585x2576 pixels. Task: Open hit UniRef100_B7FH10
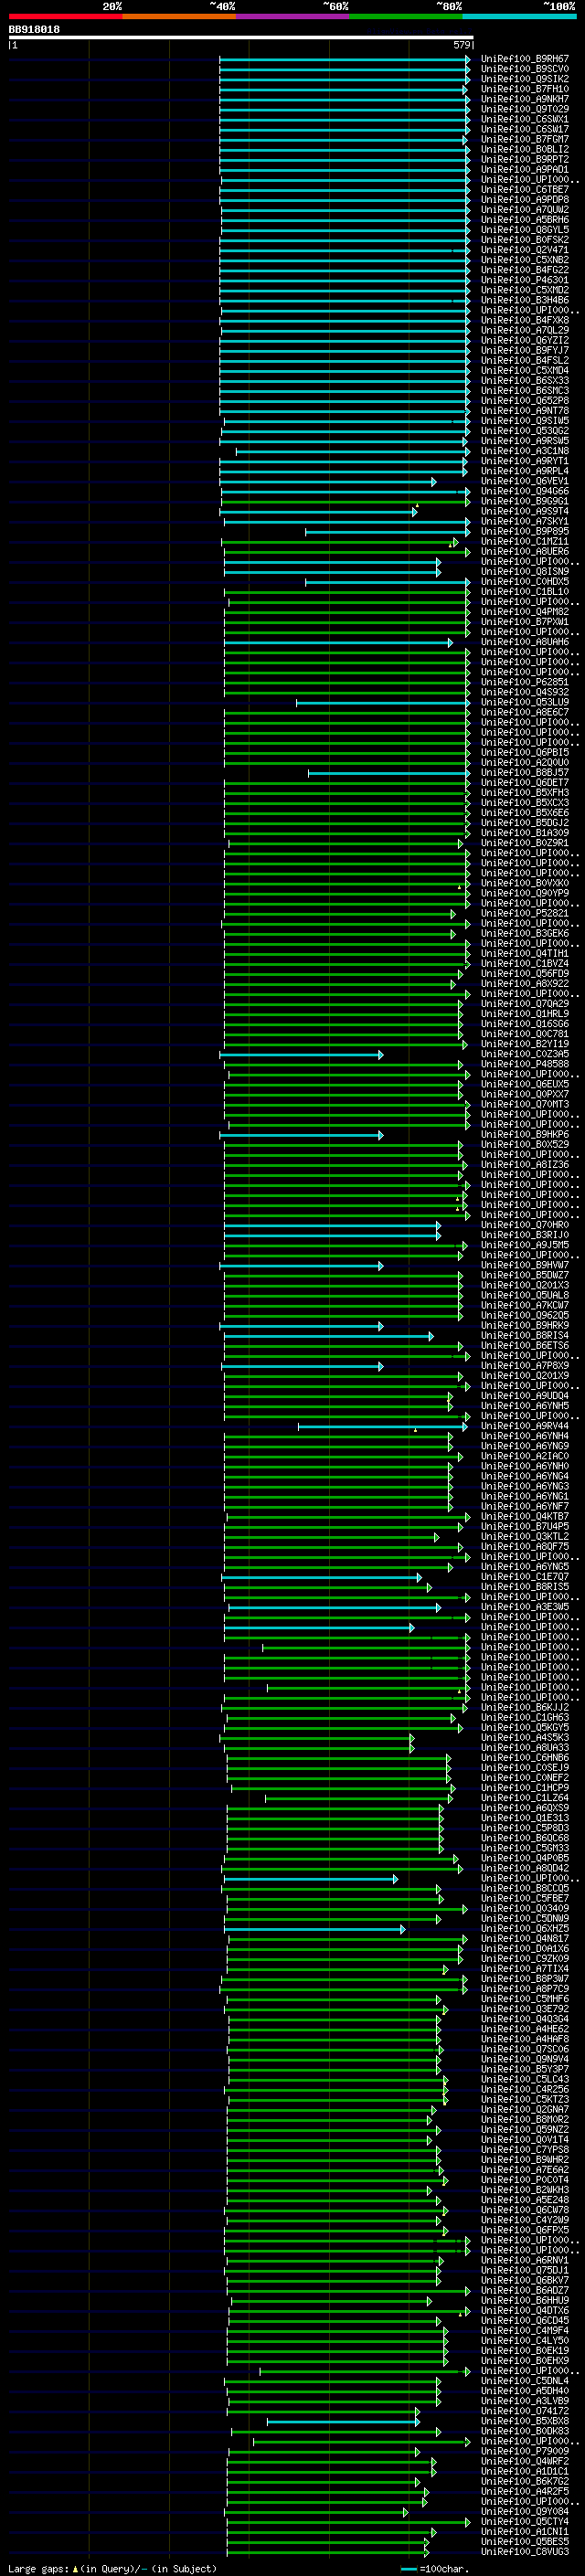pyautogui.click(x=525, y=89)
